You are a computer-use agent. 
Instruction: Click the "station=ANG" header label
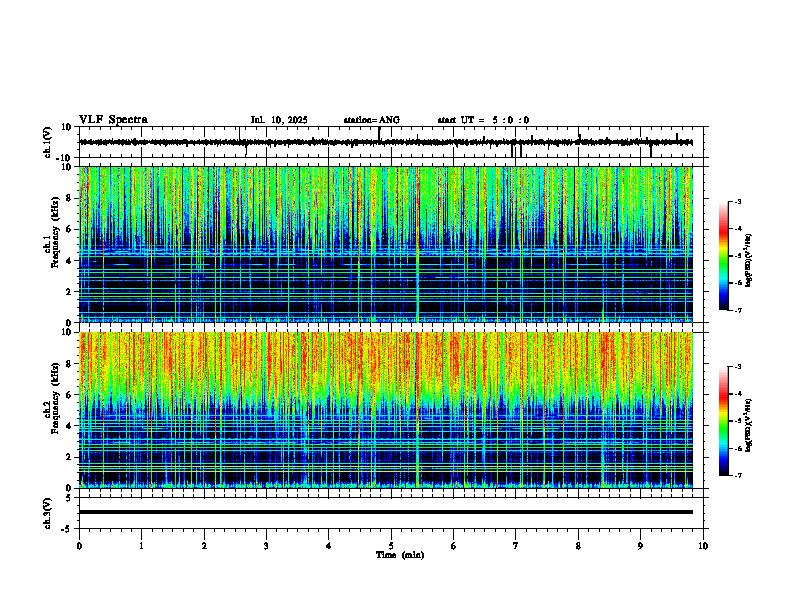(371, 120)
